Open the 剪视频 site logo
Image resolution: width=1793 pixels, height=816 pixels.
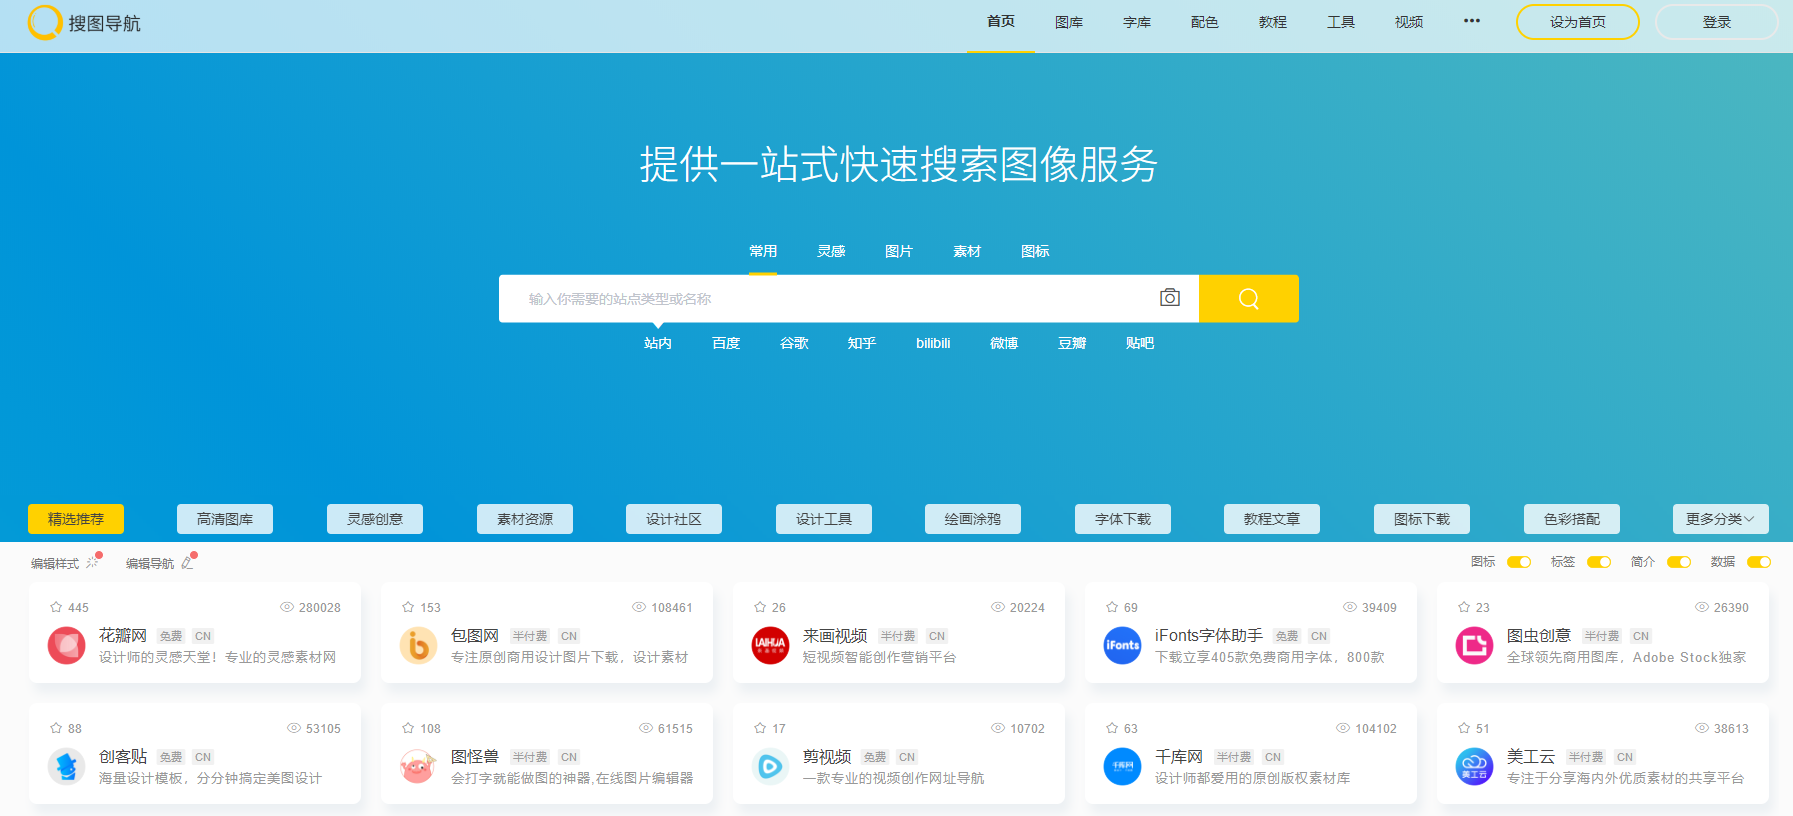click(x=771, y=766)
